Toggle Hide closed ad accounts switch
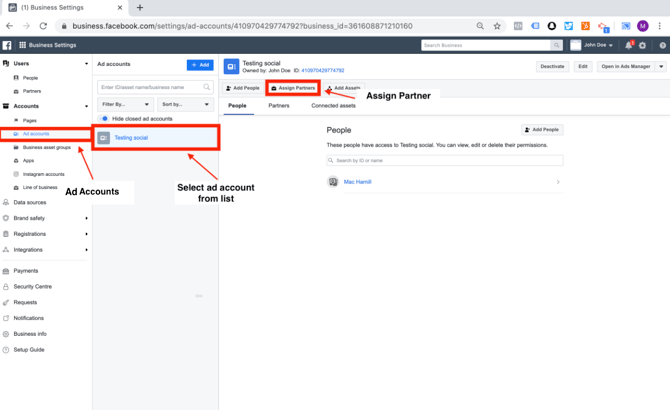The image size is (670, 410). click(104, 119)
